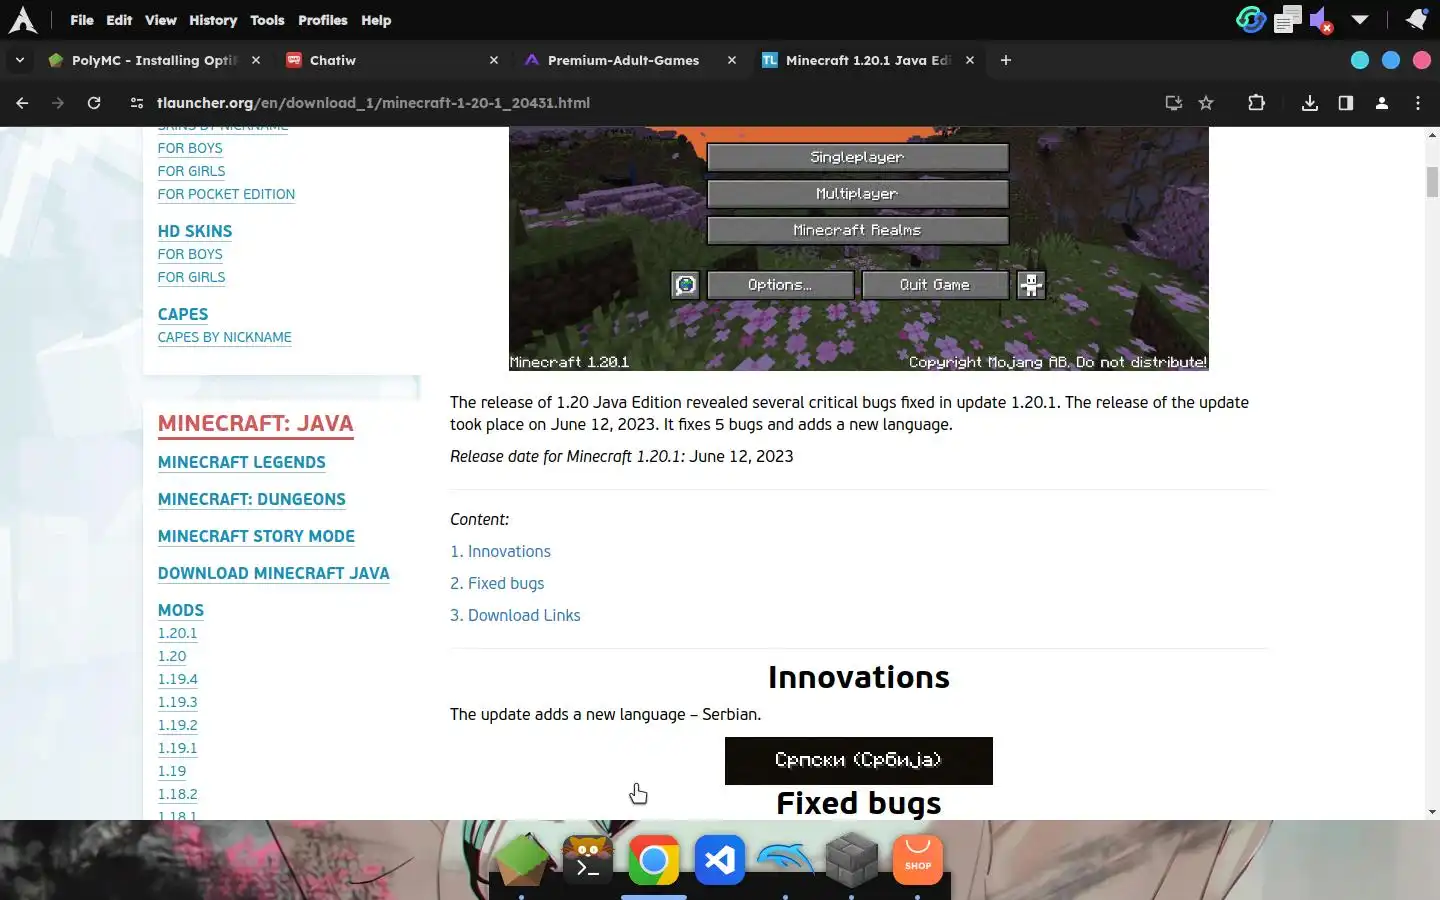Screen dimensions: 1440x900
Task: Expand the system tray dropdown triangle
Action: pos(1360,19)
